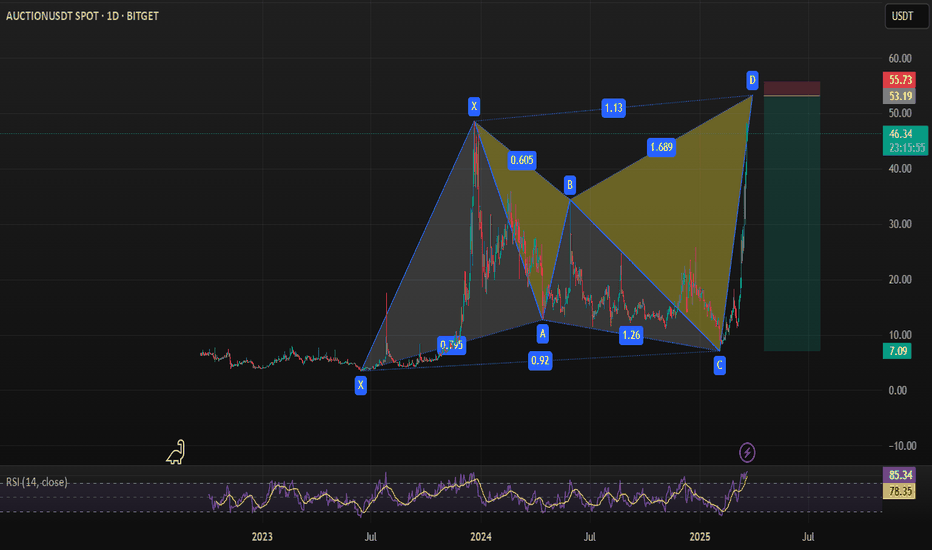Click the 2023 label on time axis
The height and width of the screenshot is (550, 932).
click(x=262, y=537)
